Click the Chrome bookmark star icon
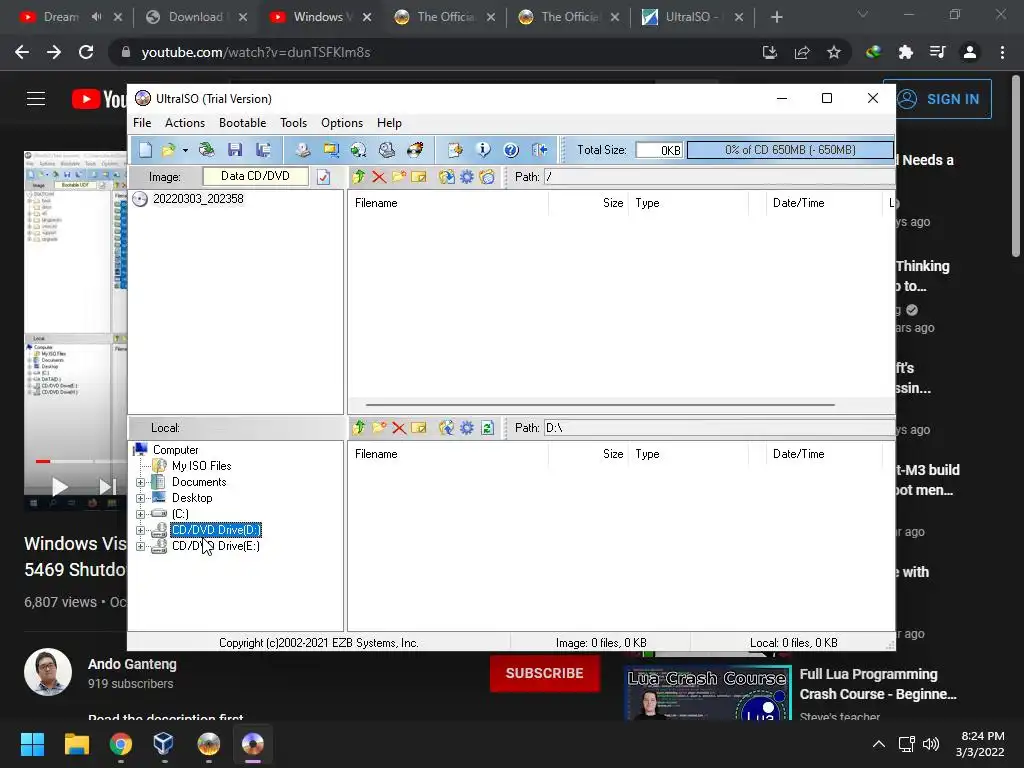The height and width of the screenshot is (768, 1024). click(834, 52)
